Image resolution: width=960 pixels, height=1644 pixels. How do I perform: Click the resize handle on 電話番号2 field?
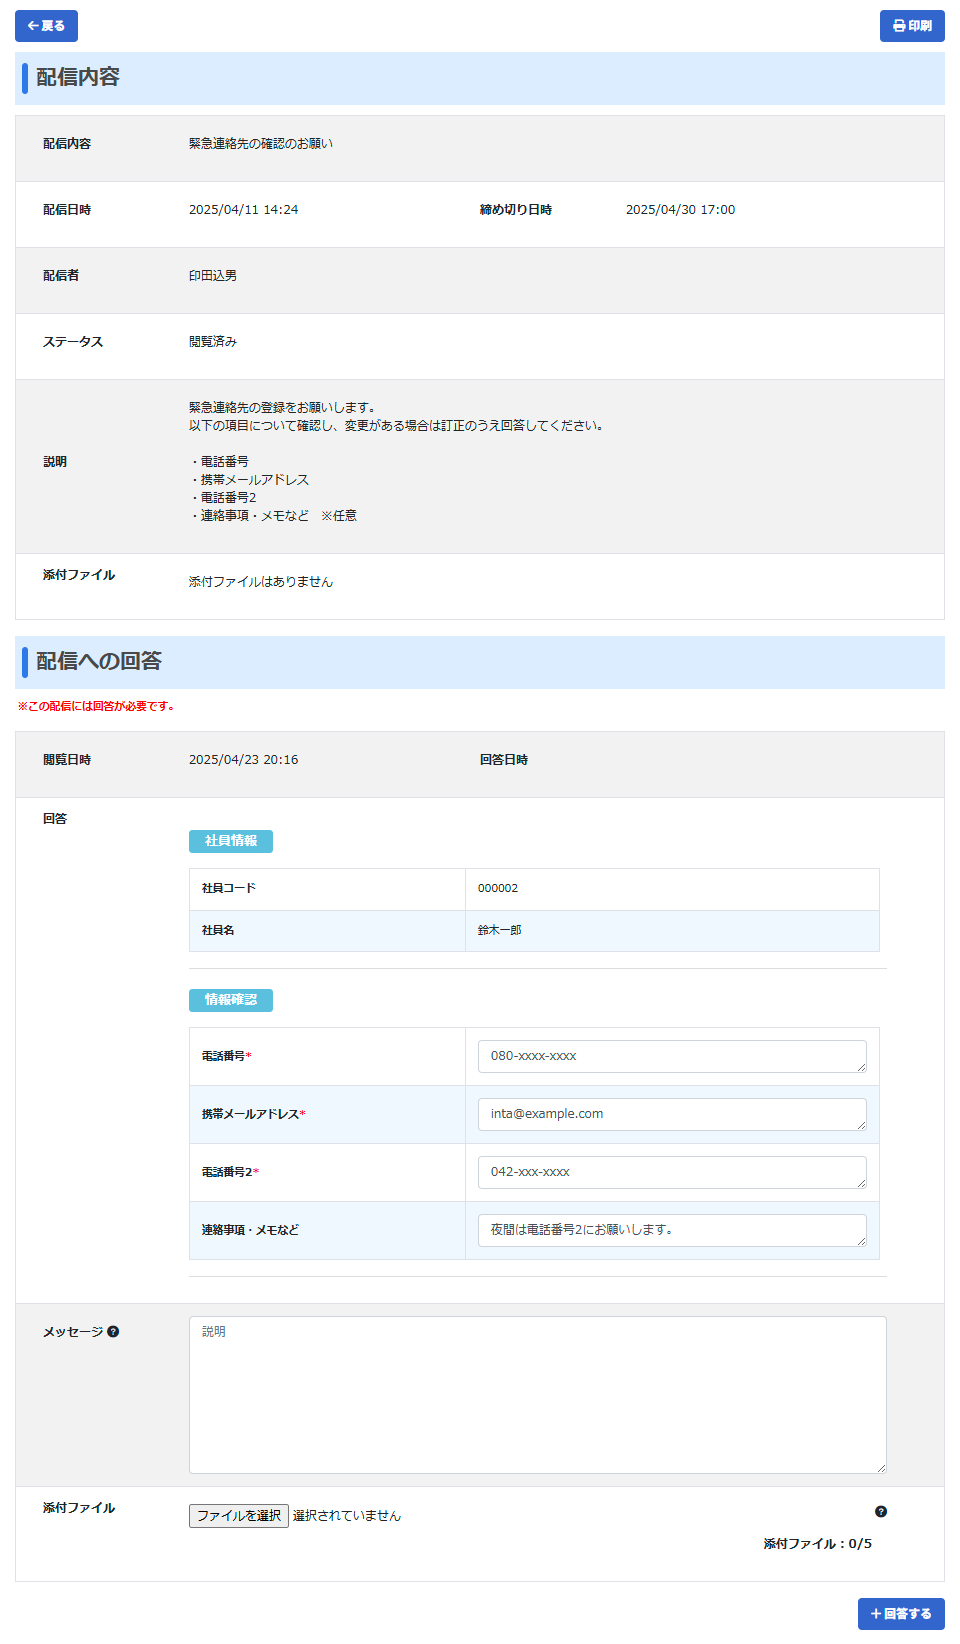(861, 1183)
